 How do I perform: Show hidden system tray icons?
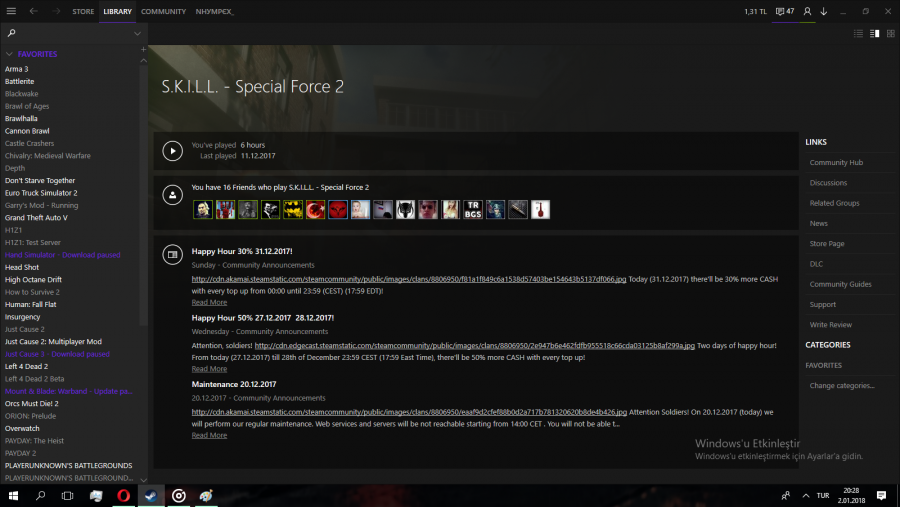[806, 496]
